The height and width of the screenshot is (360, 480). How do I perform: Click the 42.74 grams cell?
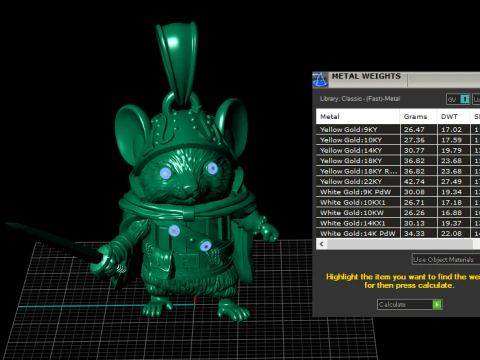click(418, 181)
